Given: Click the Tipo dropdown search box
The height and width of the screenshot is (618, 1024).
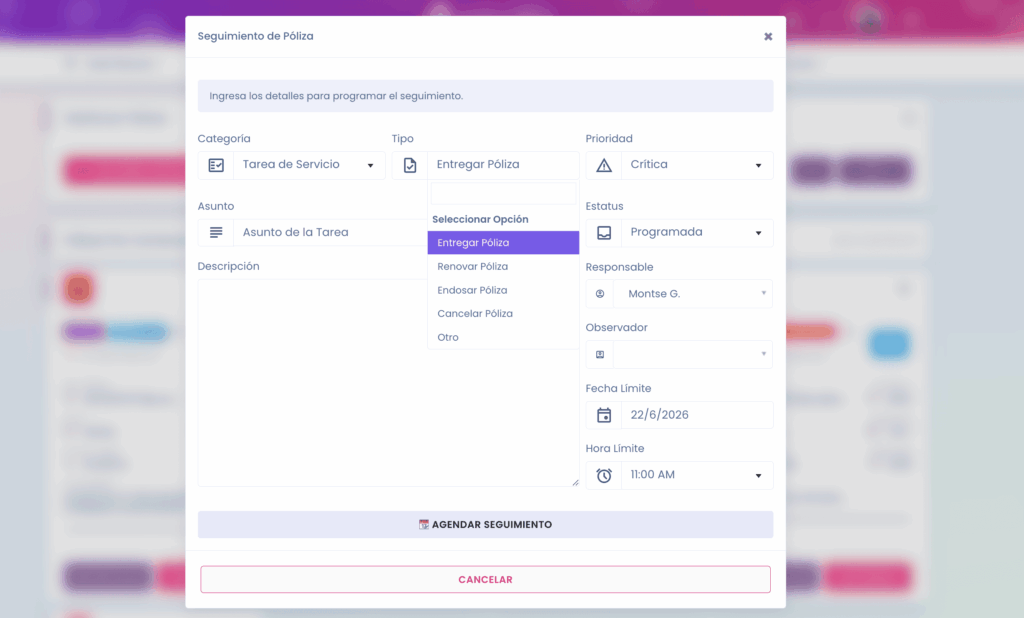Looking at the screenshot, I should pyautogui.click(x=503, y=194).
